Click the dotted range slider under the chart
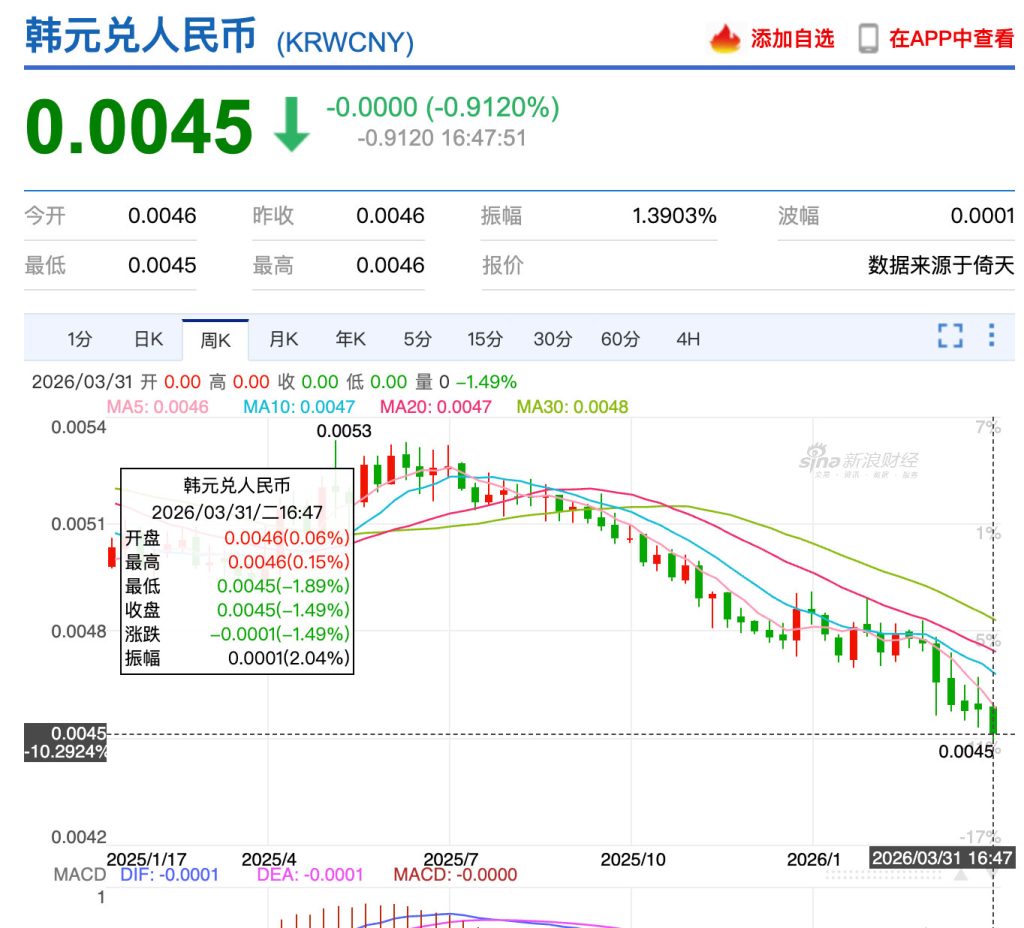The image size is (1024, 928). point(885,874)
